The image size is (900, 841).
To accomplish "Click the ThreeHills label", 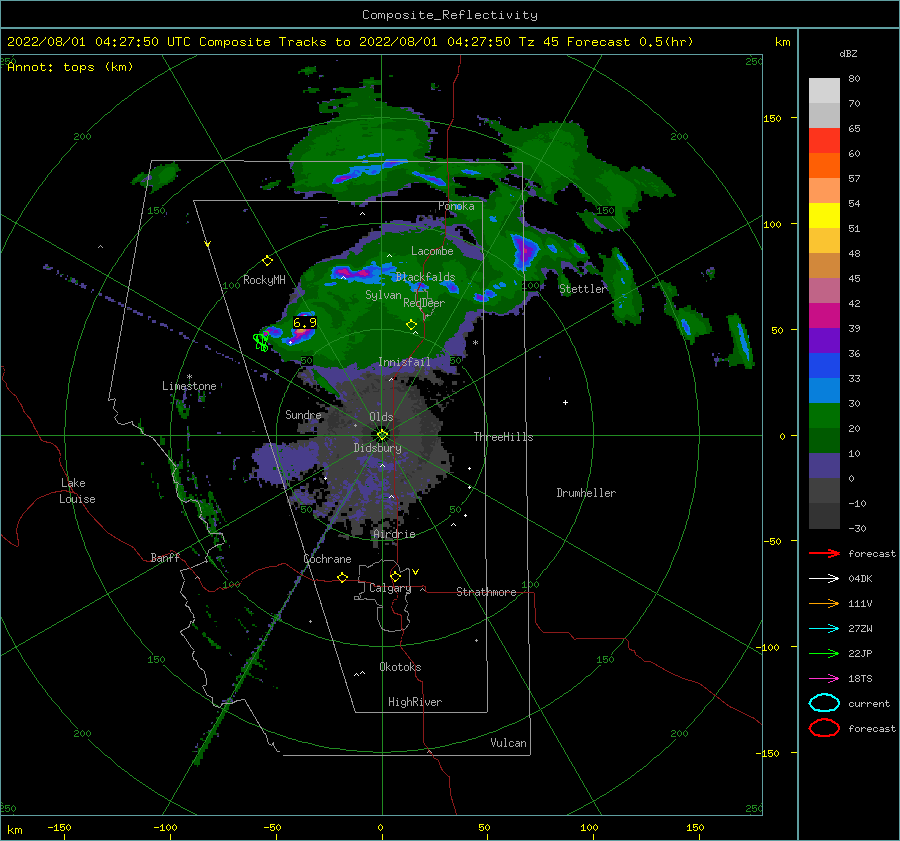I will point(503,437).
